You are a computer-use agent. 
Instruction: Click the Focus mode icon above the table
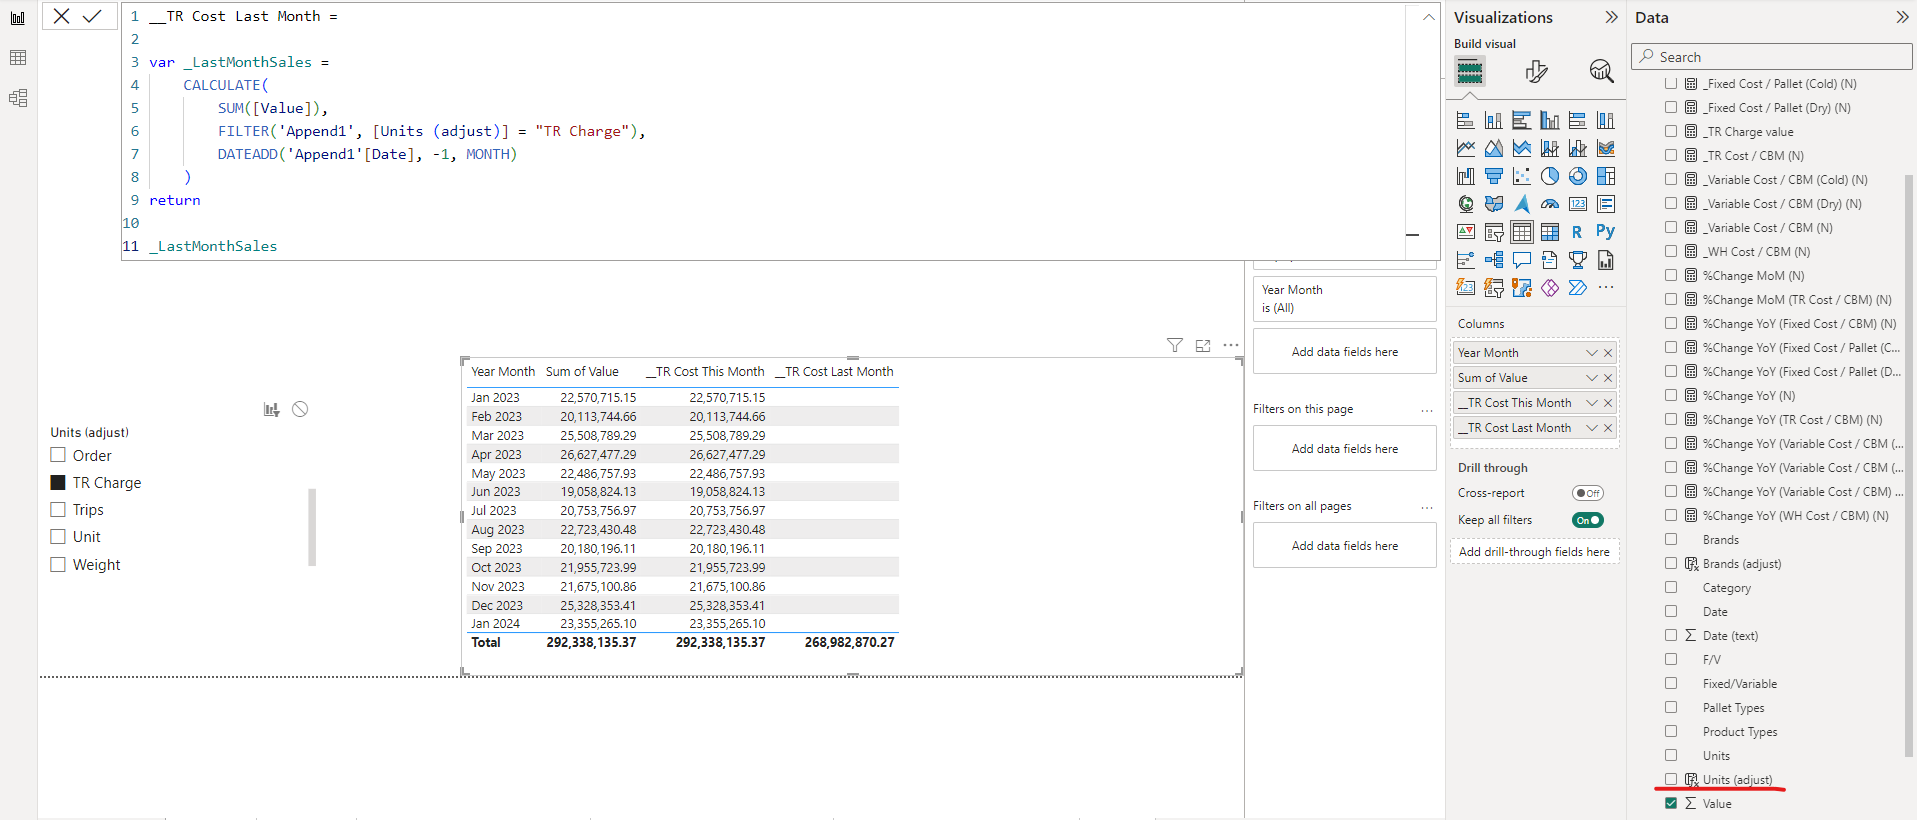1203,345
